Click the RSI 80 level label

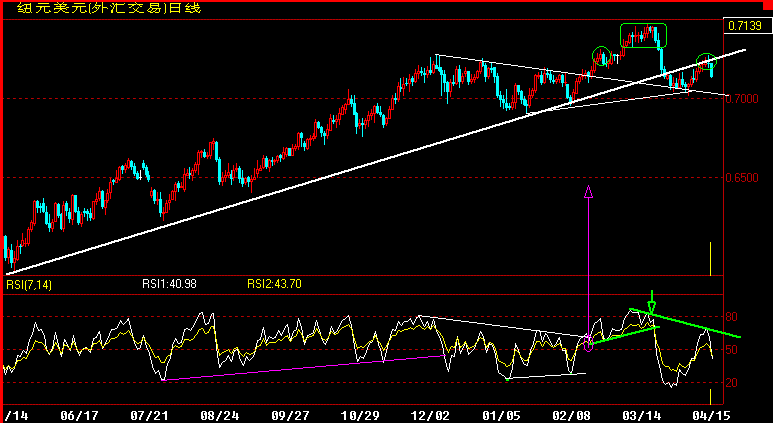point(732,317)
